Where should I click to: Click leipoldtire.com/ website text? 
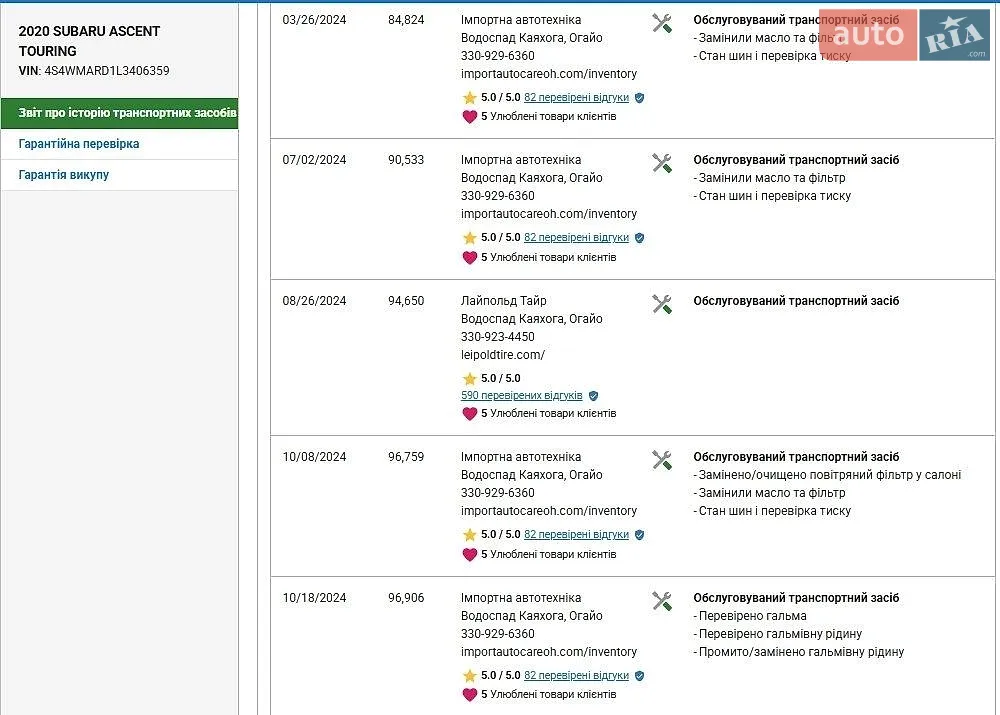click(503, 355)
